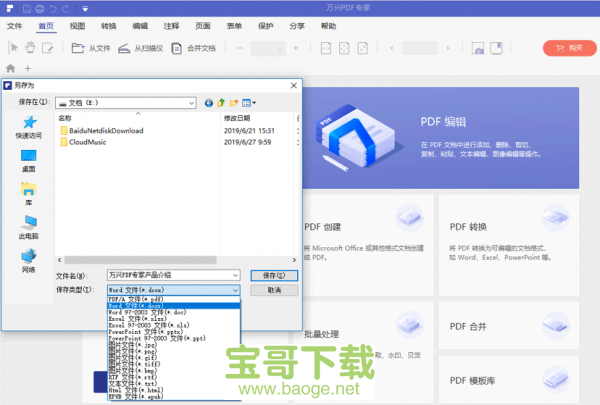Click the zoom in plus button
Screen dimensions: 600x405
click(x=295, y=48)
